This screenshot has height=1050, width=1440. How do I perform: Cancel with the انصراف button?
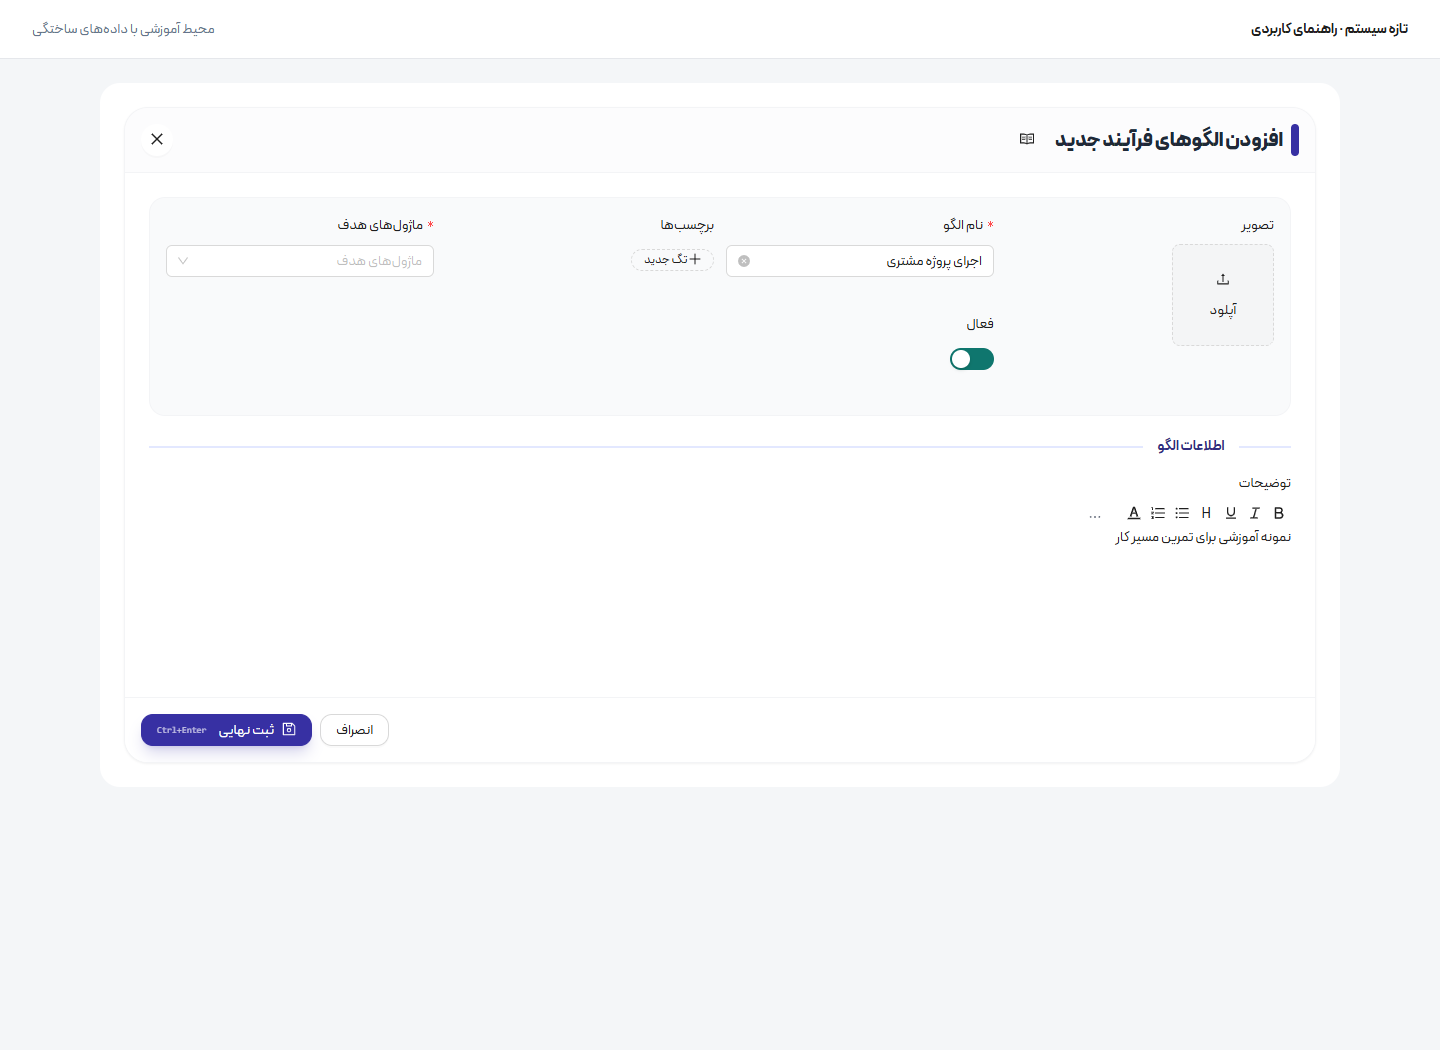coord(354,730)
